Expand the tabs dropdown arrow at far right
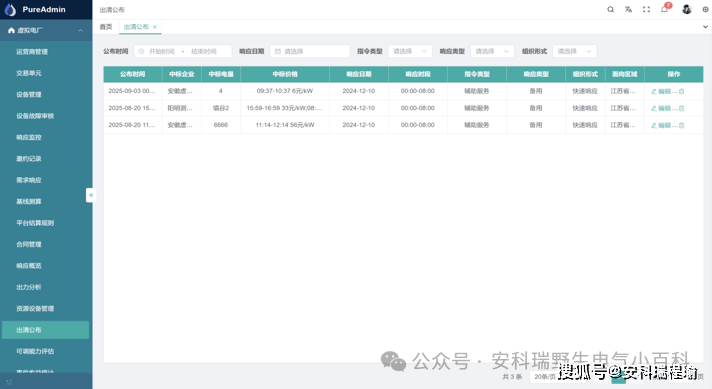The image size is (712, 389). (705, 27)
